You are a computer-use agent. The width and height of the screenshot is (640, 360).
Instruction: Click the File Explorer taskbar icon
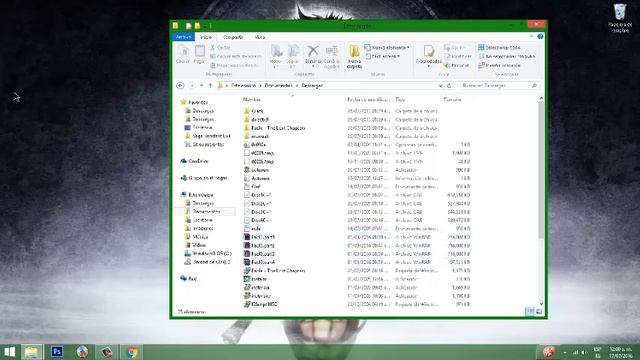(x=31, y=352)
